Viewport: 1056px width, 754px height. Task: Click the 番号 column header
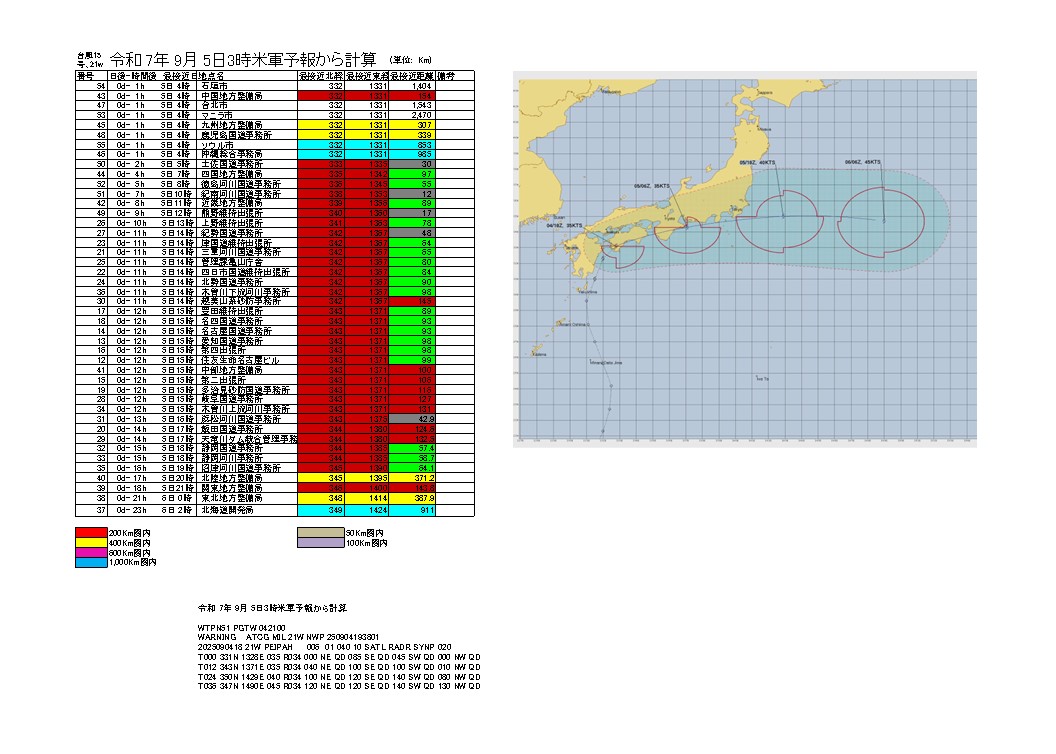click(x=85, y=75)
